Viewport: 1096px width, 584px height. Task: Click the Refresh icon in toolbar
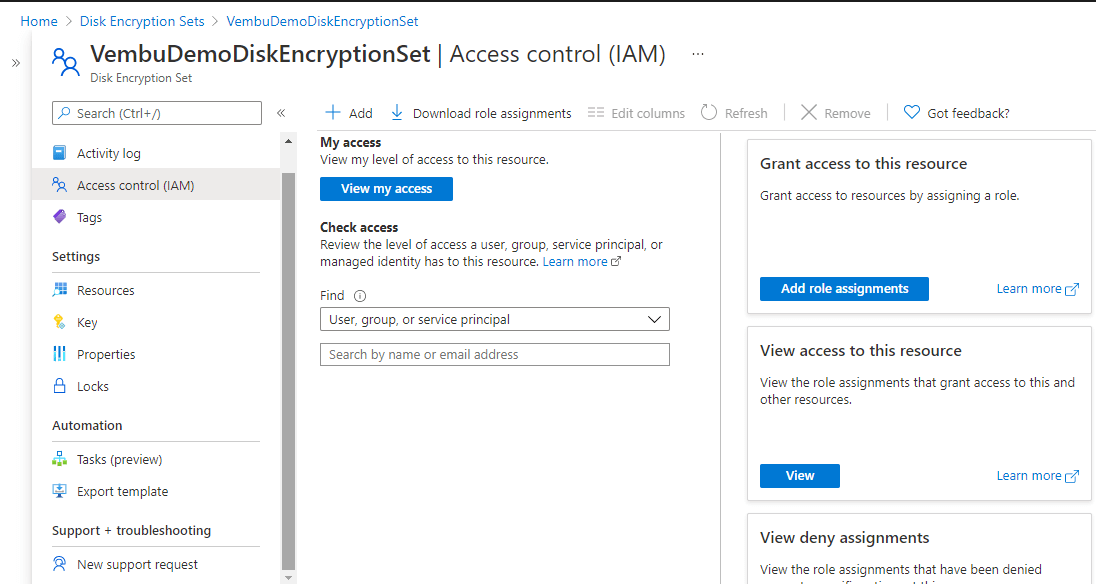(x=709, y=113)
